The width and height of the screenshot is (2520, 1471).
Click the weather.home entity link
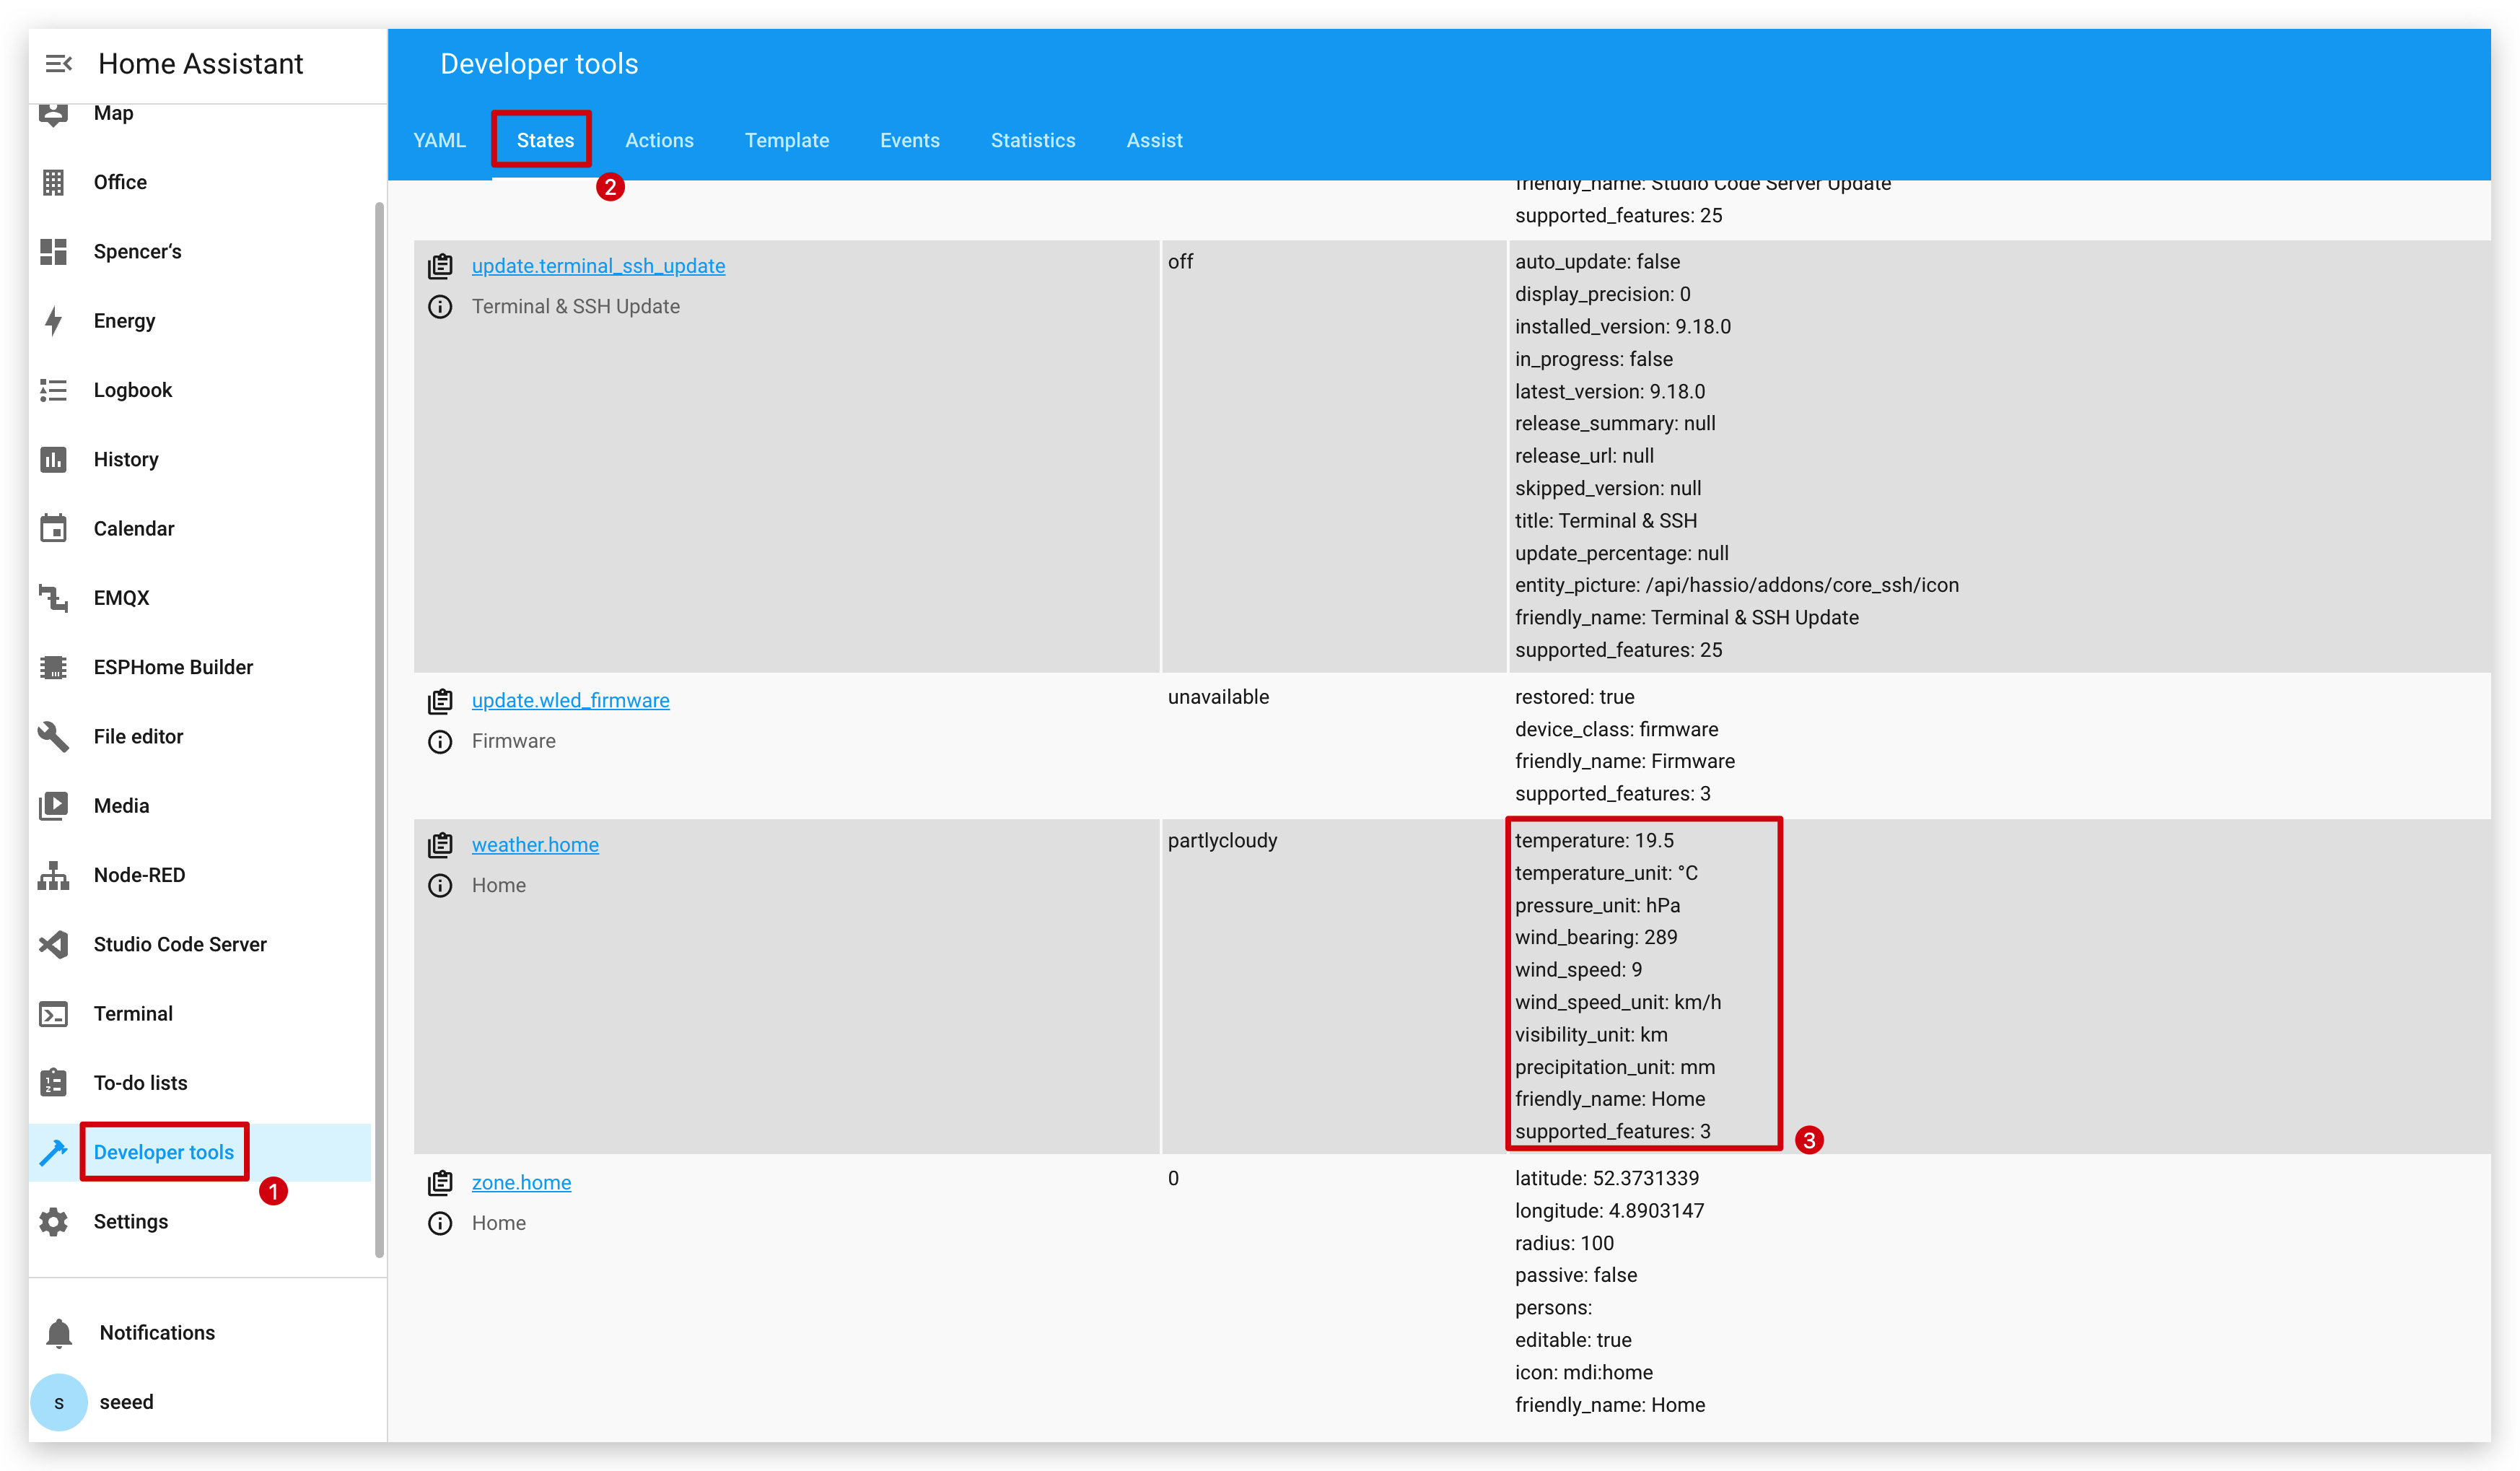tap(535, 845)
